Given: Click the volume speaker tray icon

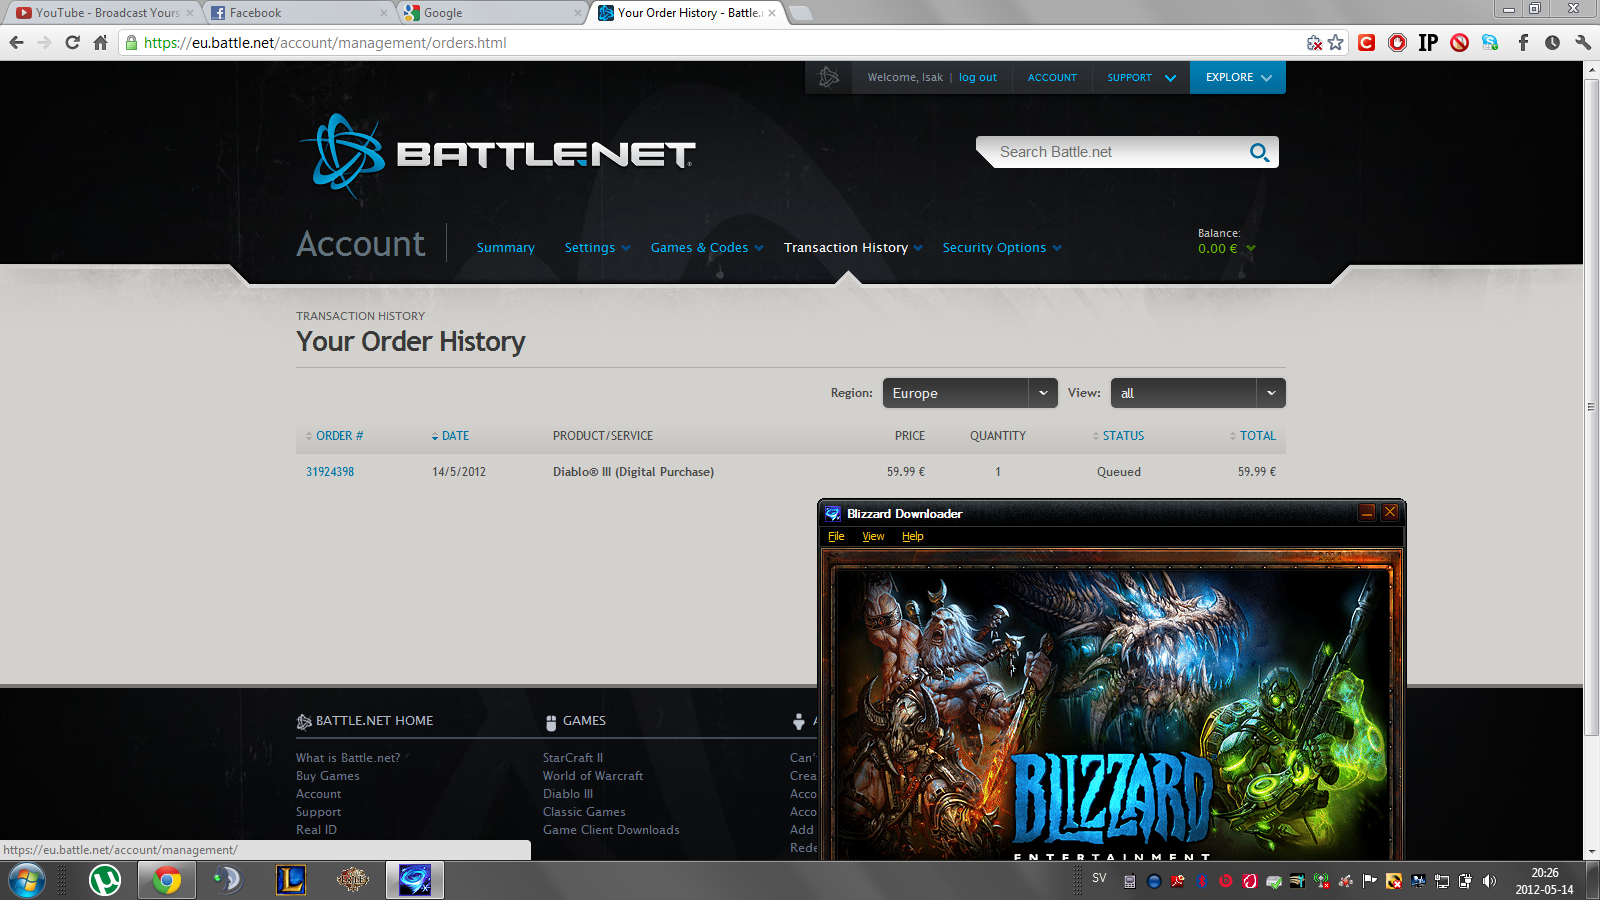Looking at the screenshot, I should point(1489,881).
